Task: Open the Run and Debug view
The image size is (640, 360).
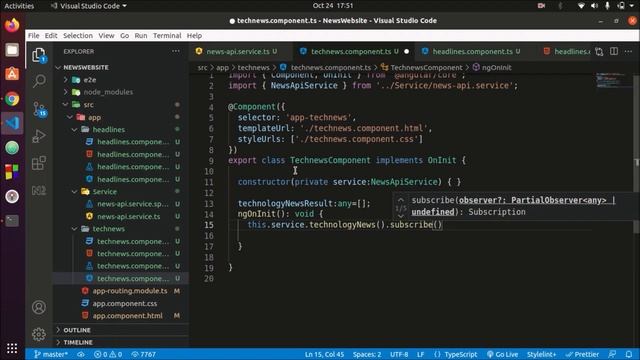Action: click(39, 136)
